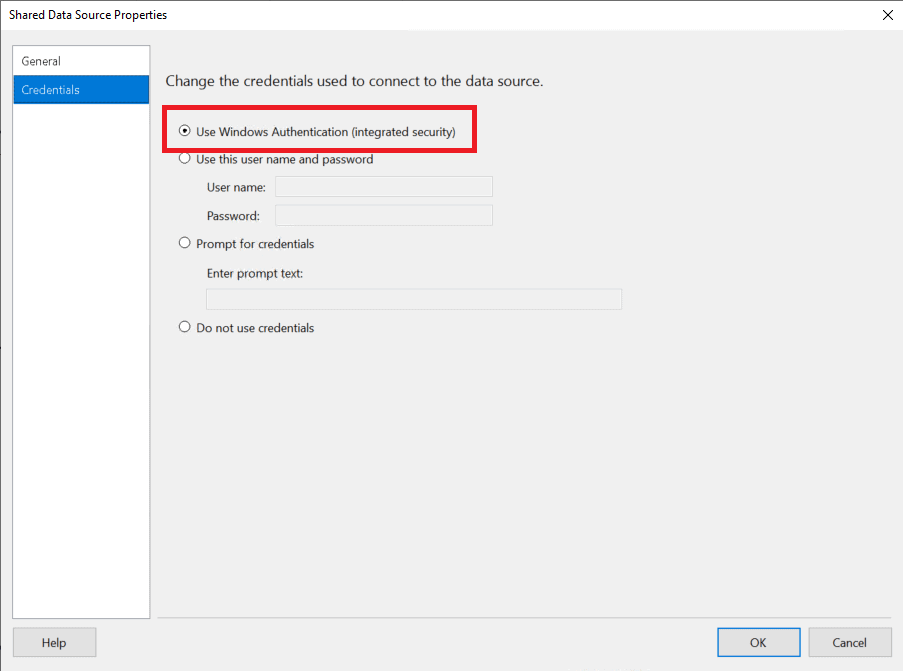The width and height of the screenshot is (903, 671).
Task: Click empty space in the page list below Credentials
Action: [x=81, y=357]
